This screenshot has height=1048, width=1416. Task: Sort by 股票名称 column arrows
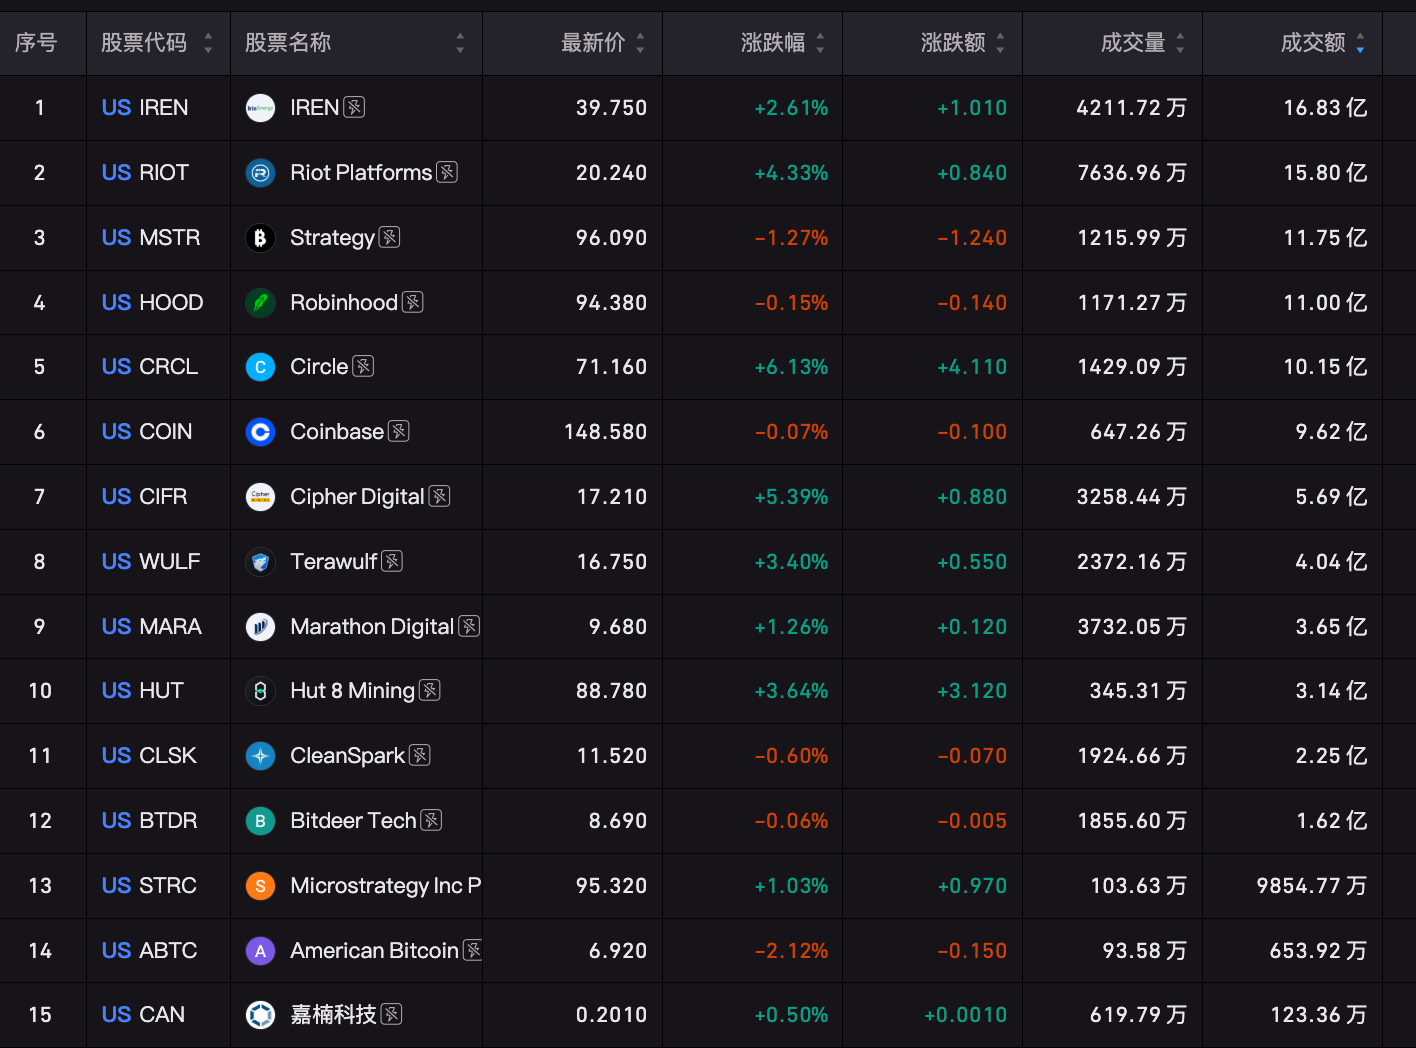[x=460, y=43]
